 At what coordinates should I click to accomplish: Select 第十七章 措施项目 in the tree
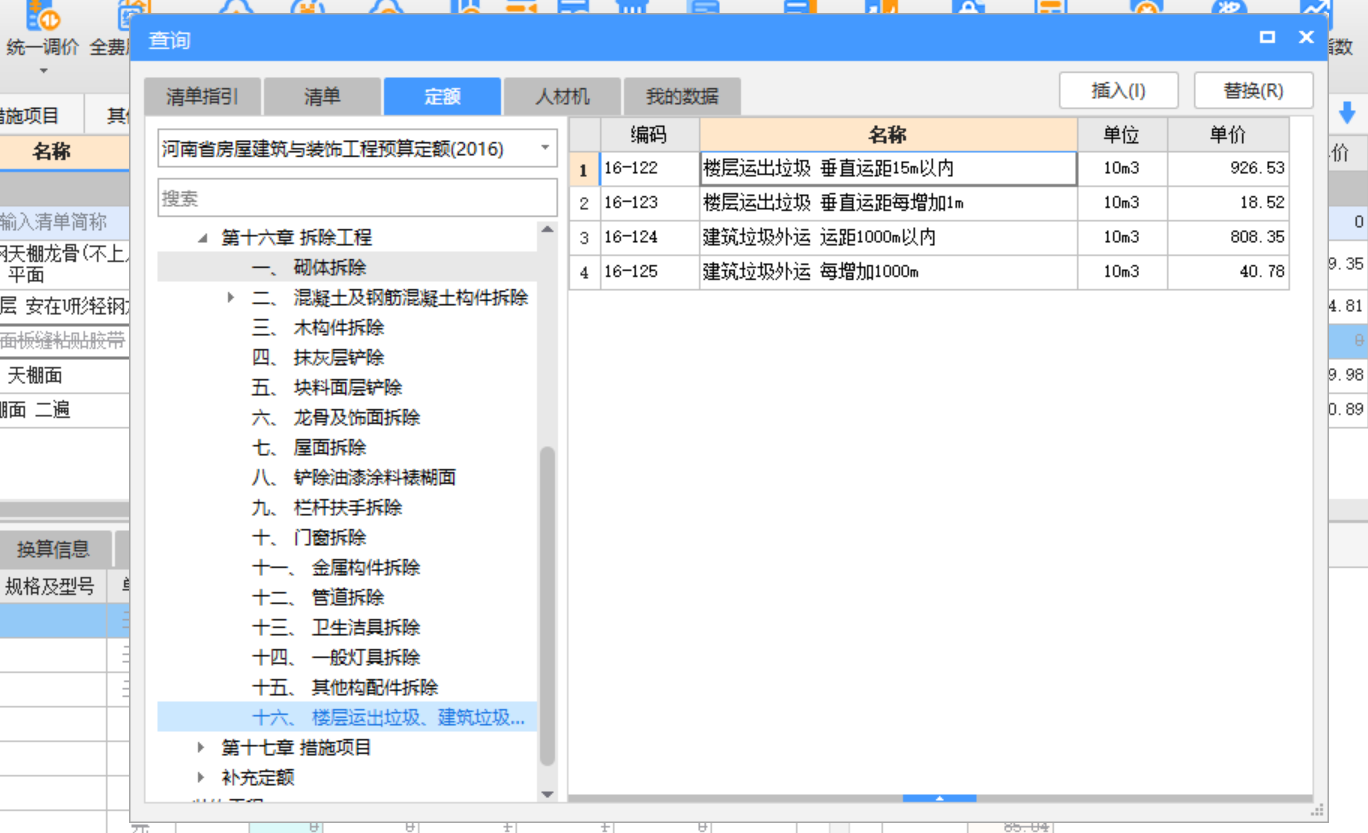point(296,747)
